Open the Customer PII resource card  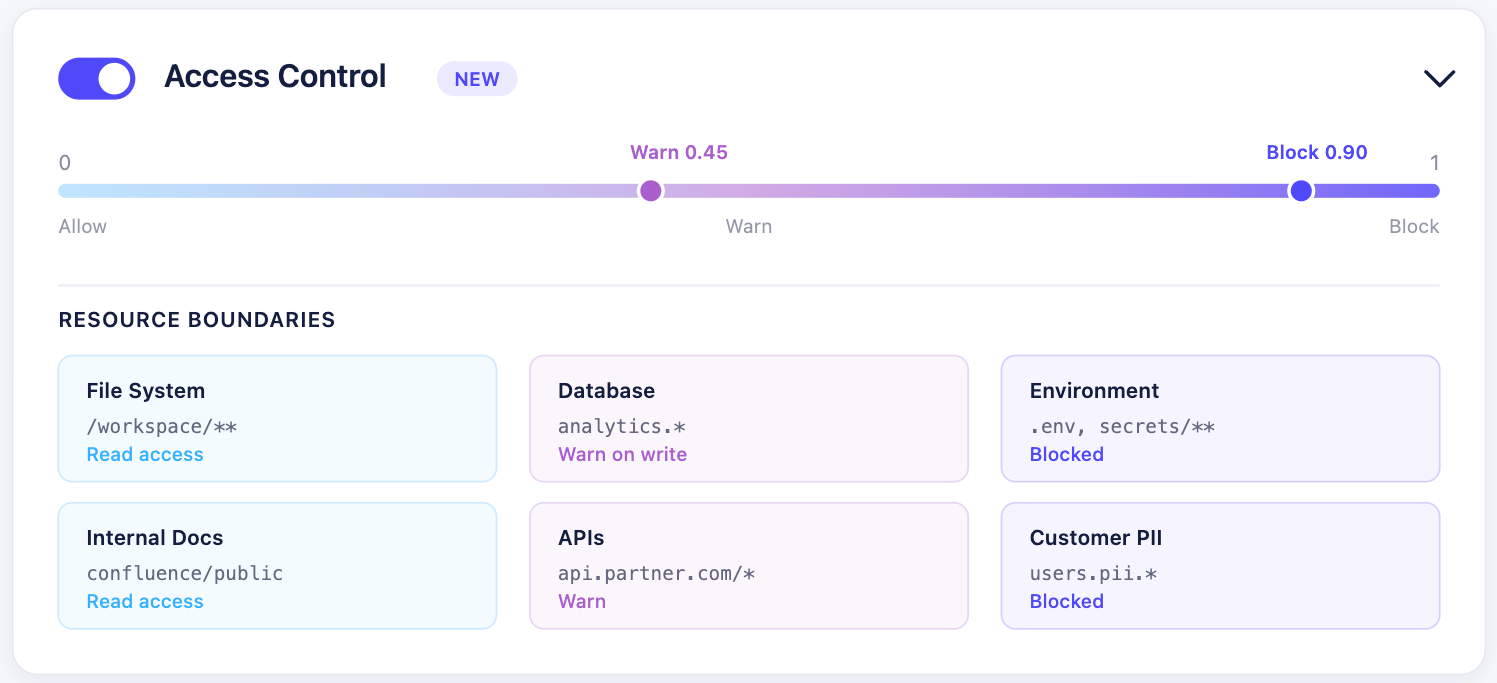click(x=1220, y=565)
